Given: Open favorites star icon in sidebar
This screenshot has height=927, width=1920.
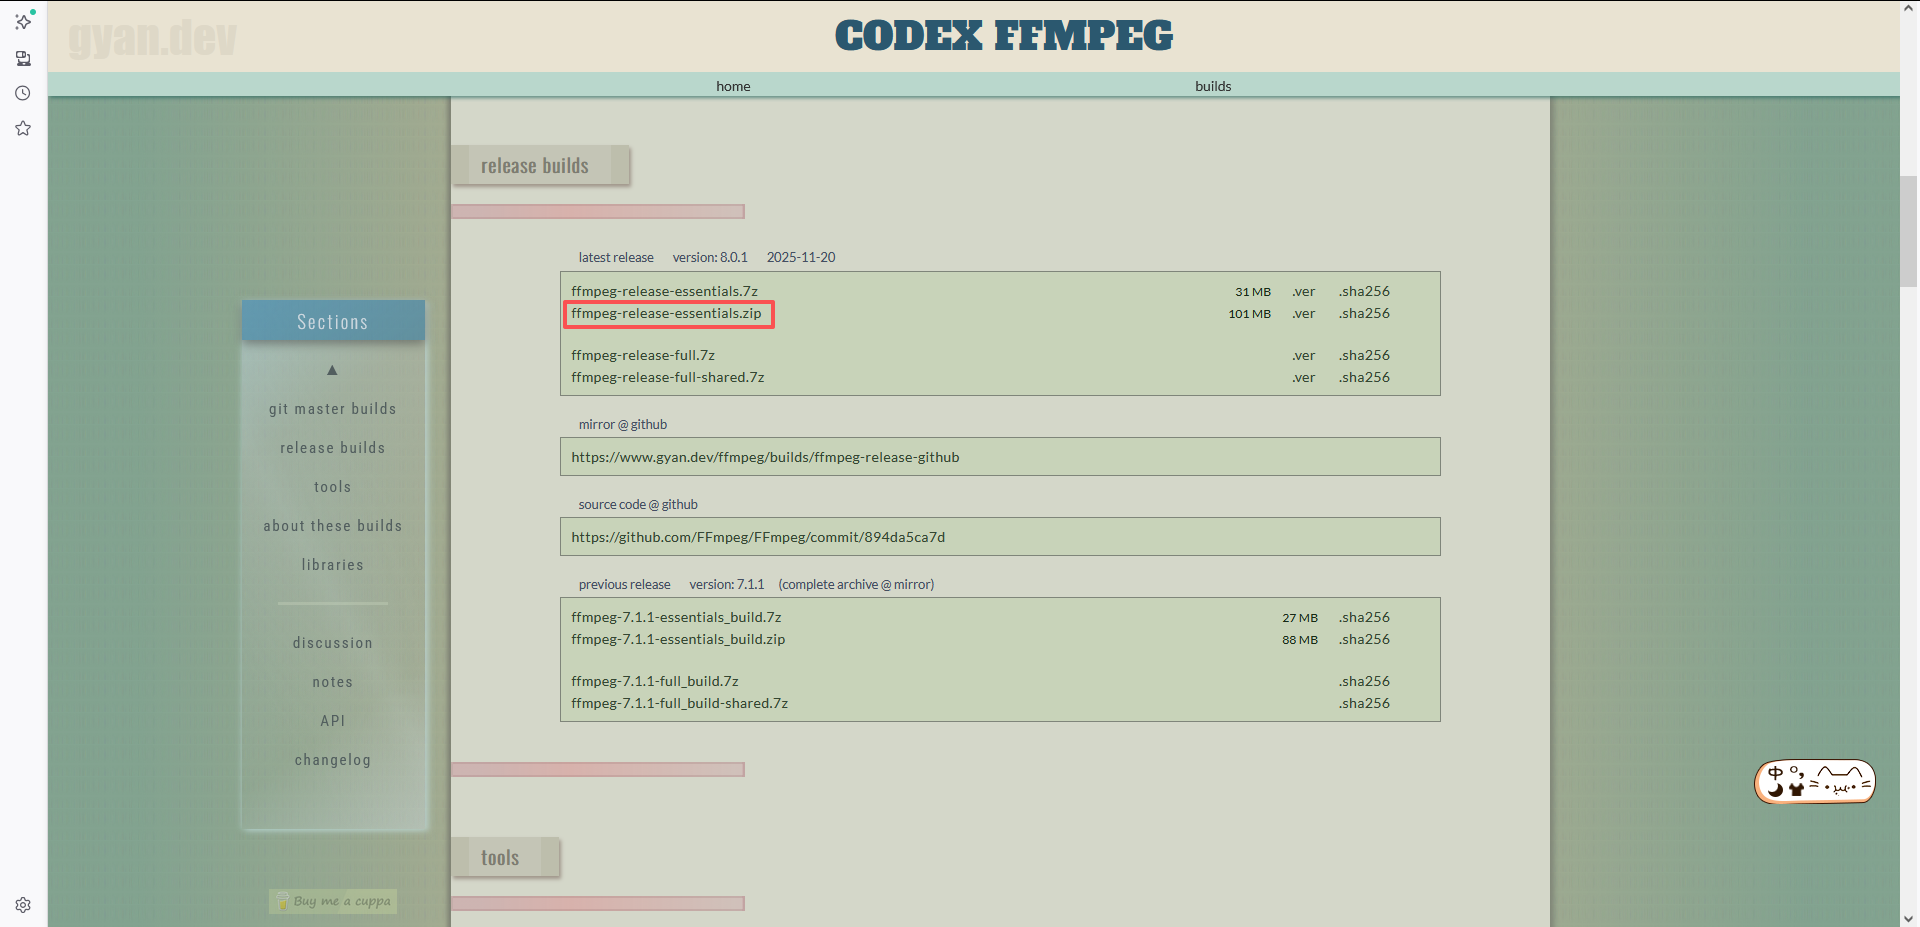Looking at the screenshot, I should click(23, 128).
